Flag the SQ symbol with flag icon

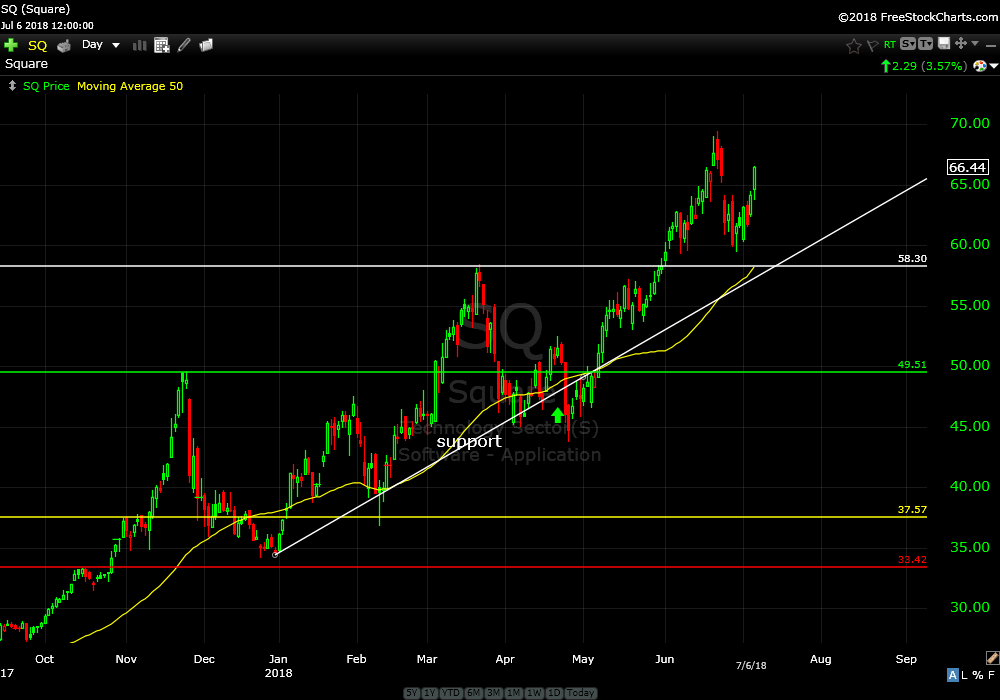pos(871,45)
